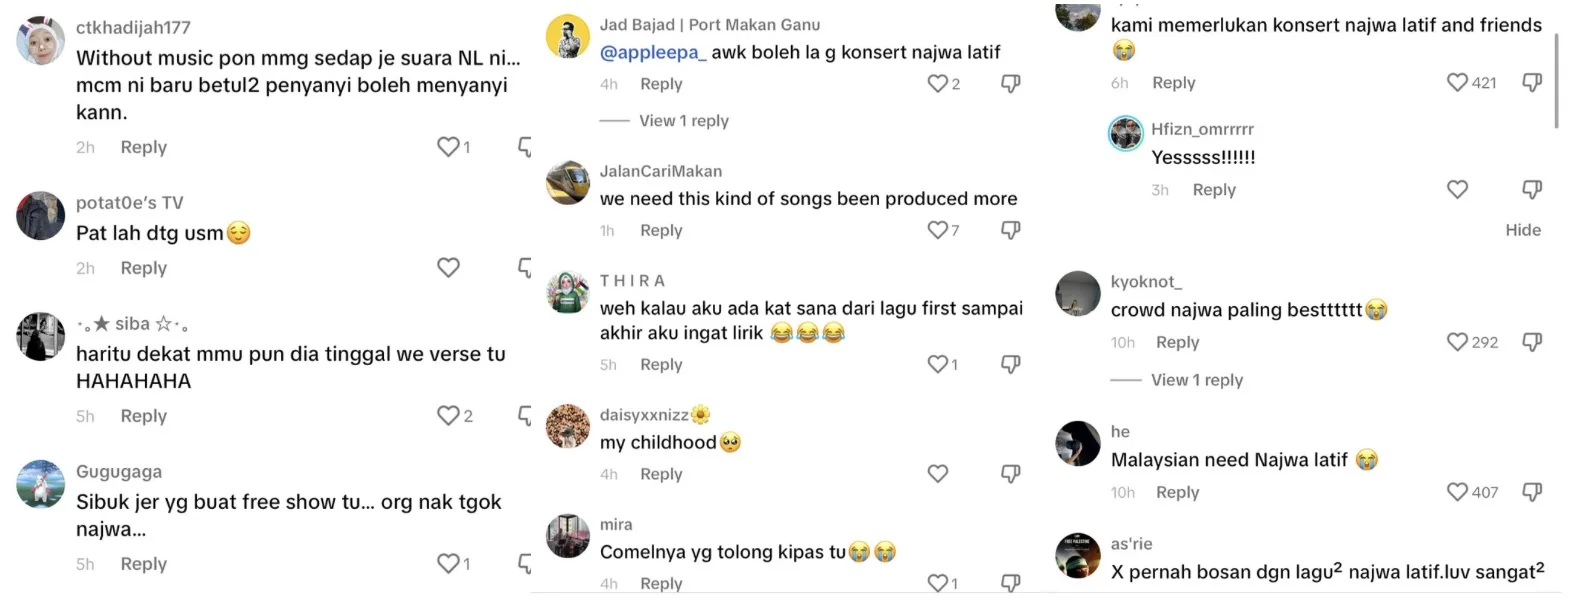Dislike Jad Bajad's comment

(1011, 83)
